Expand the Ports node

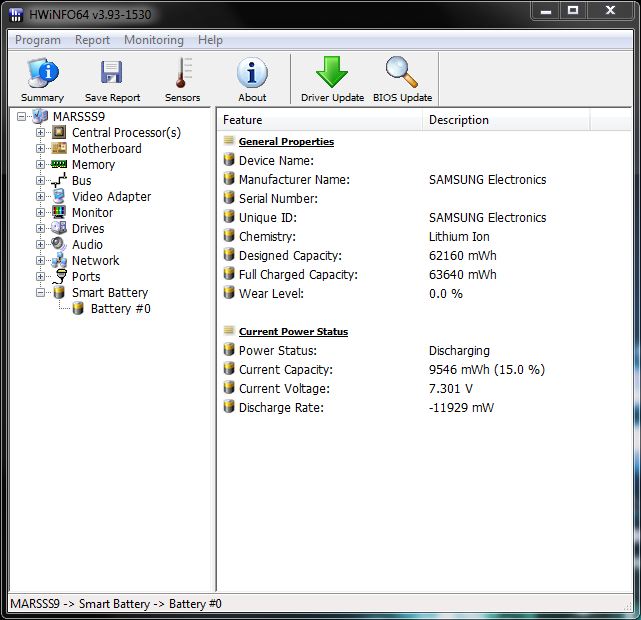pos(40,276)
